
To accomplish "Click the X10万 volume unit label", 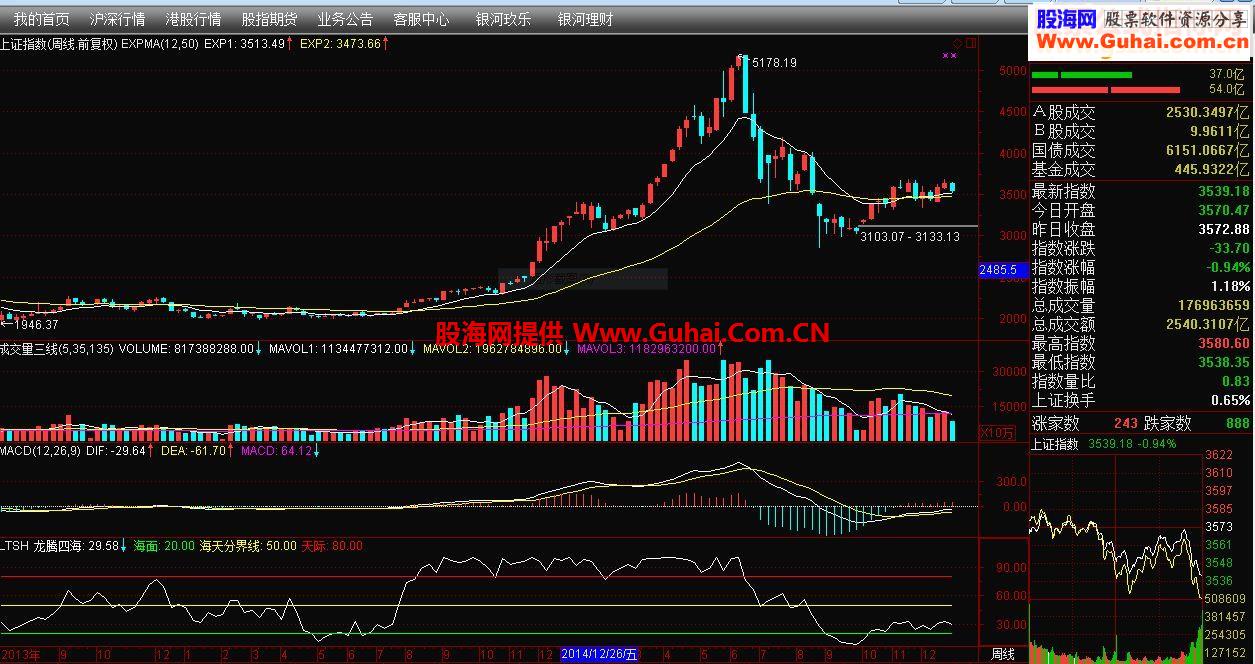I will click(x=996, y=433).
